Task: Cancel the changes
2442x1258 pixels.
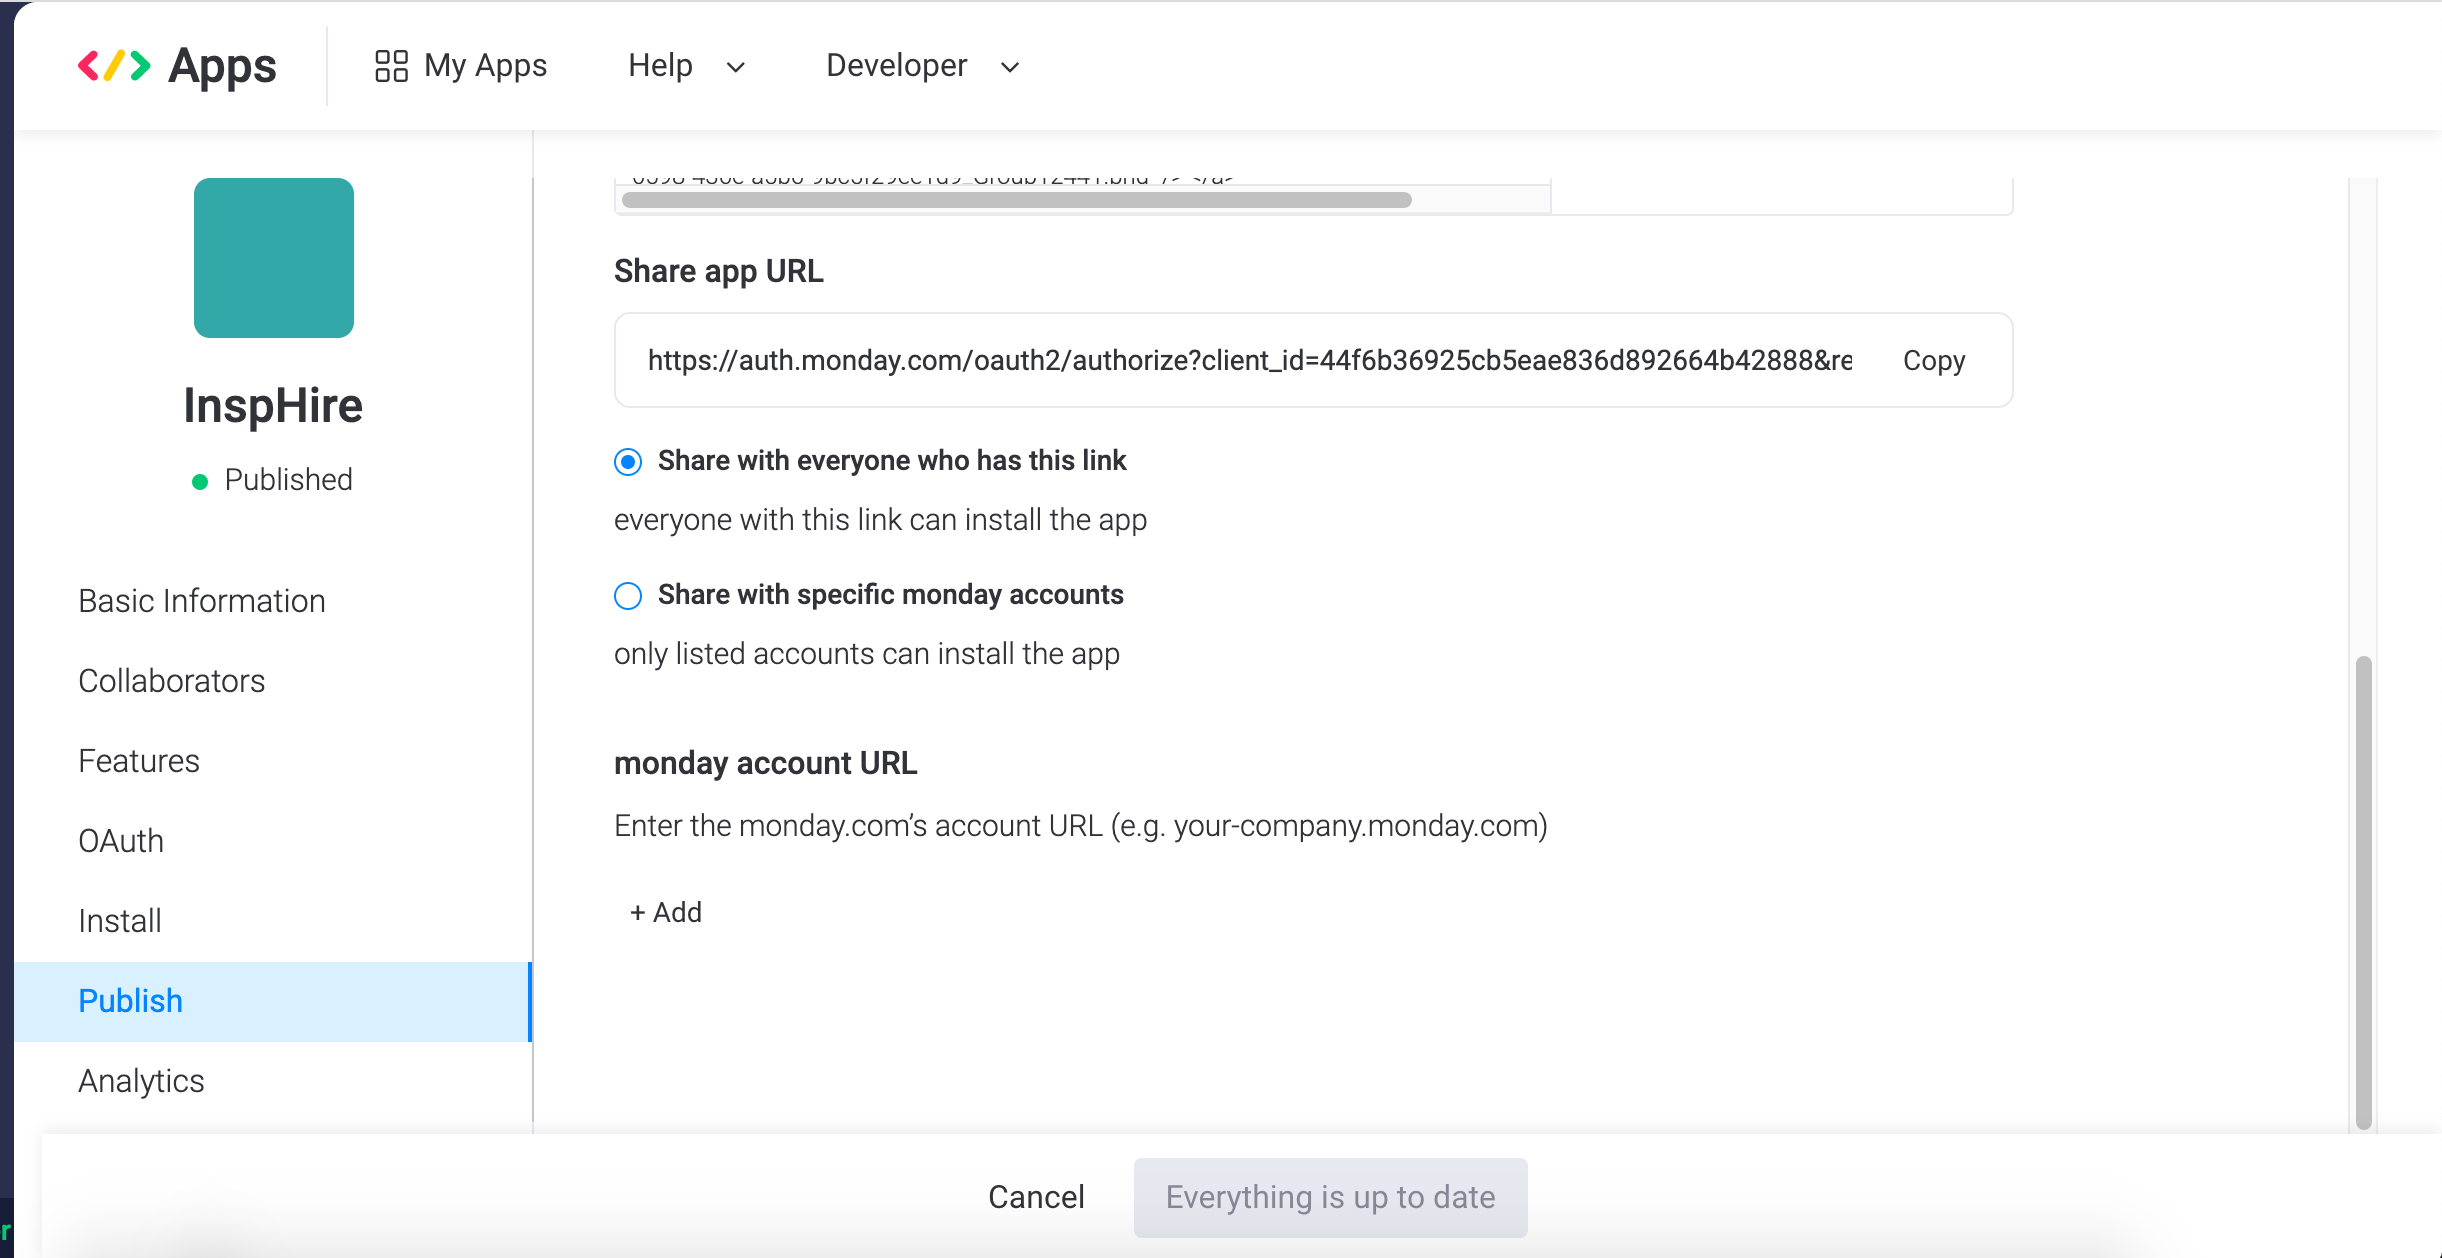Action: (1036, 1197)
